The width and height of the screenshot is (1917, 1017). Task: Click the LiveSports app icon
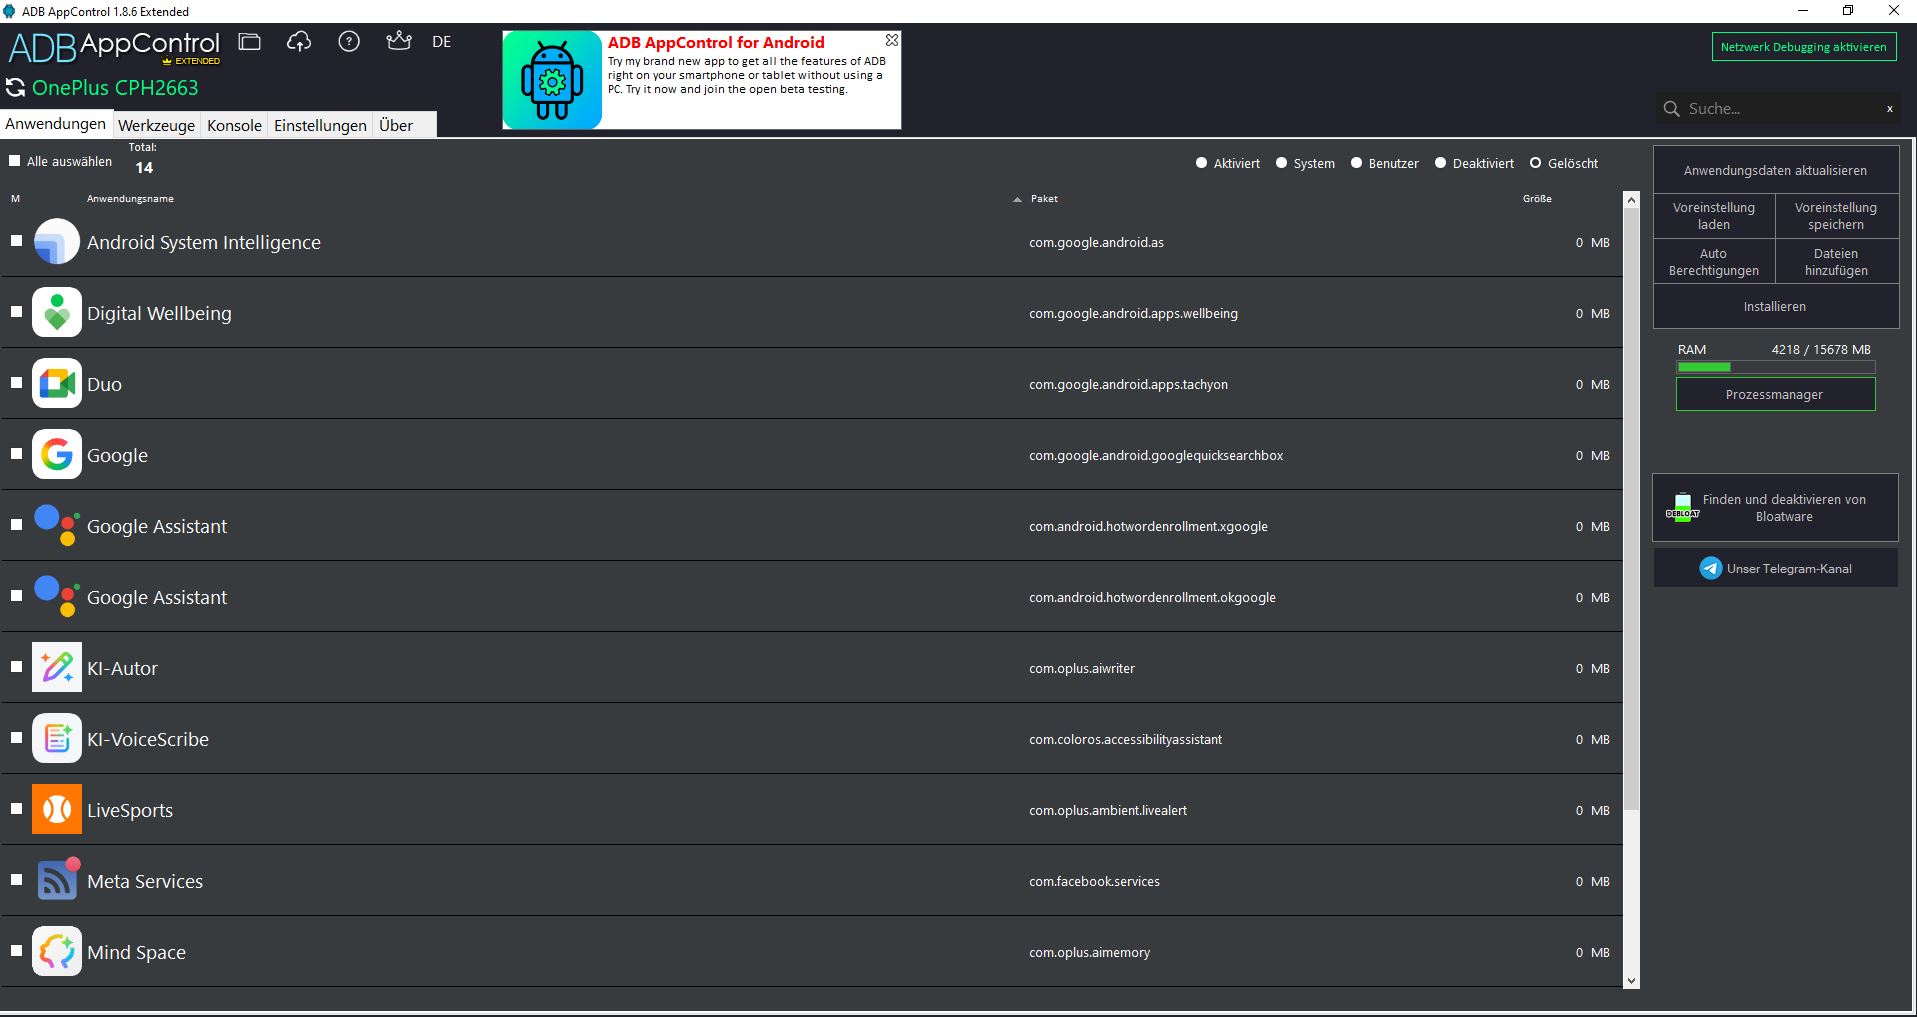coord(57,810)
